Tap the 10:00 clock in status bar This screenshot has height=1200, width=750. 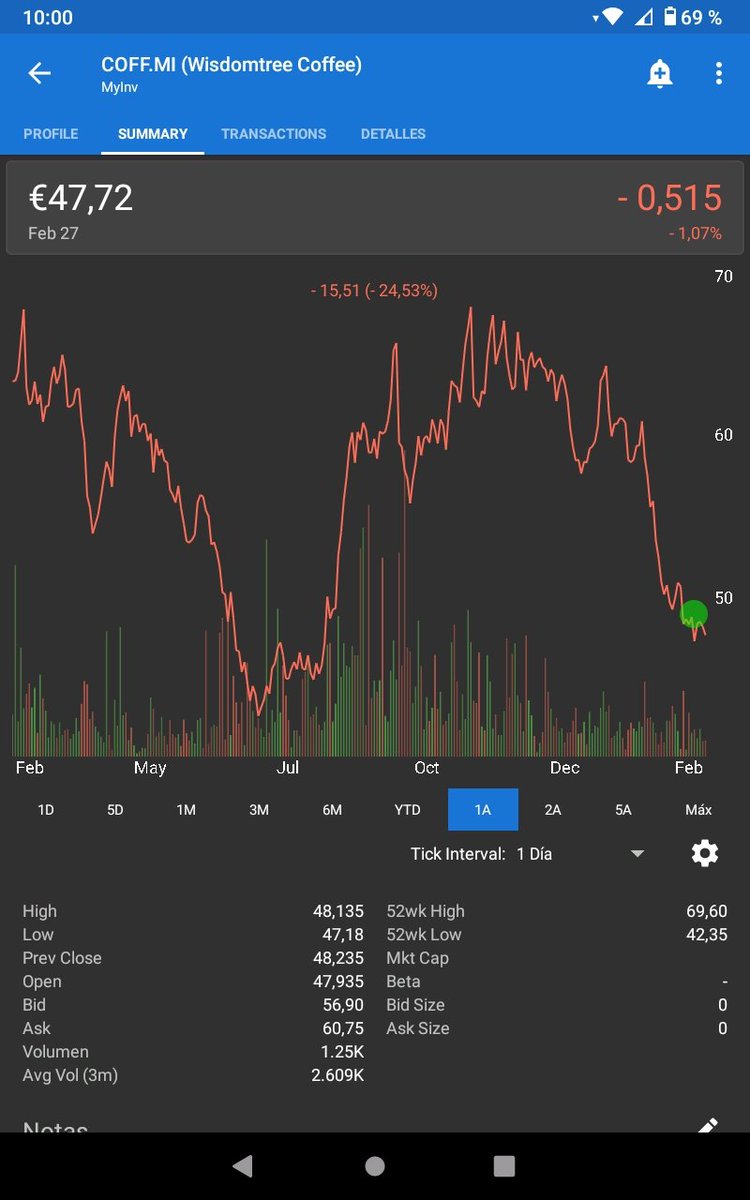(x=48, y=17)
